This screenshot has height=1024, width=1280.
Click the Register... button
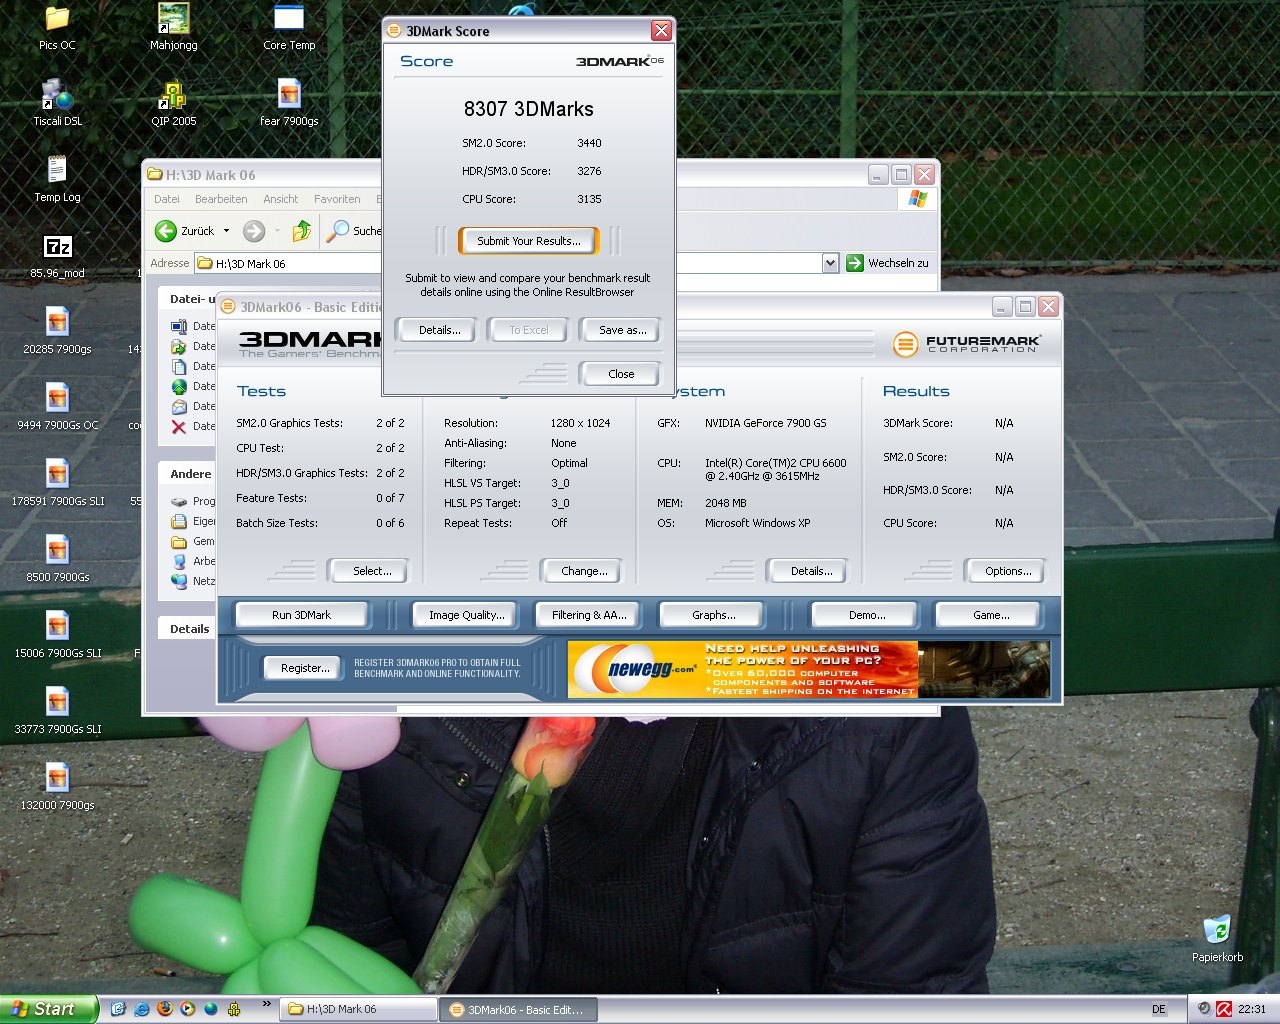coord(305,668)
